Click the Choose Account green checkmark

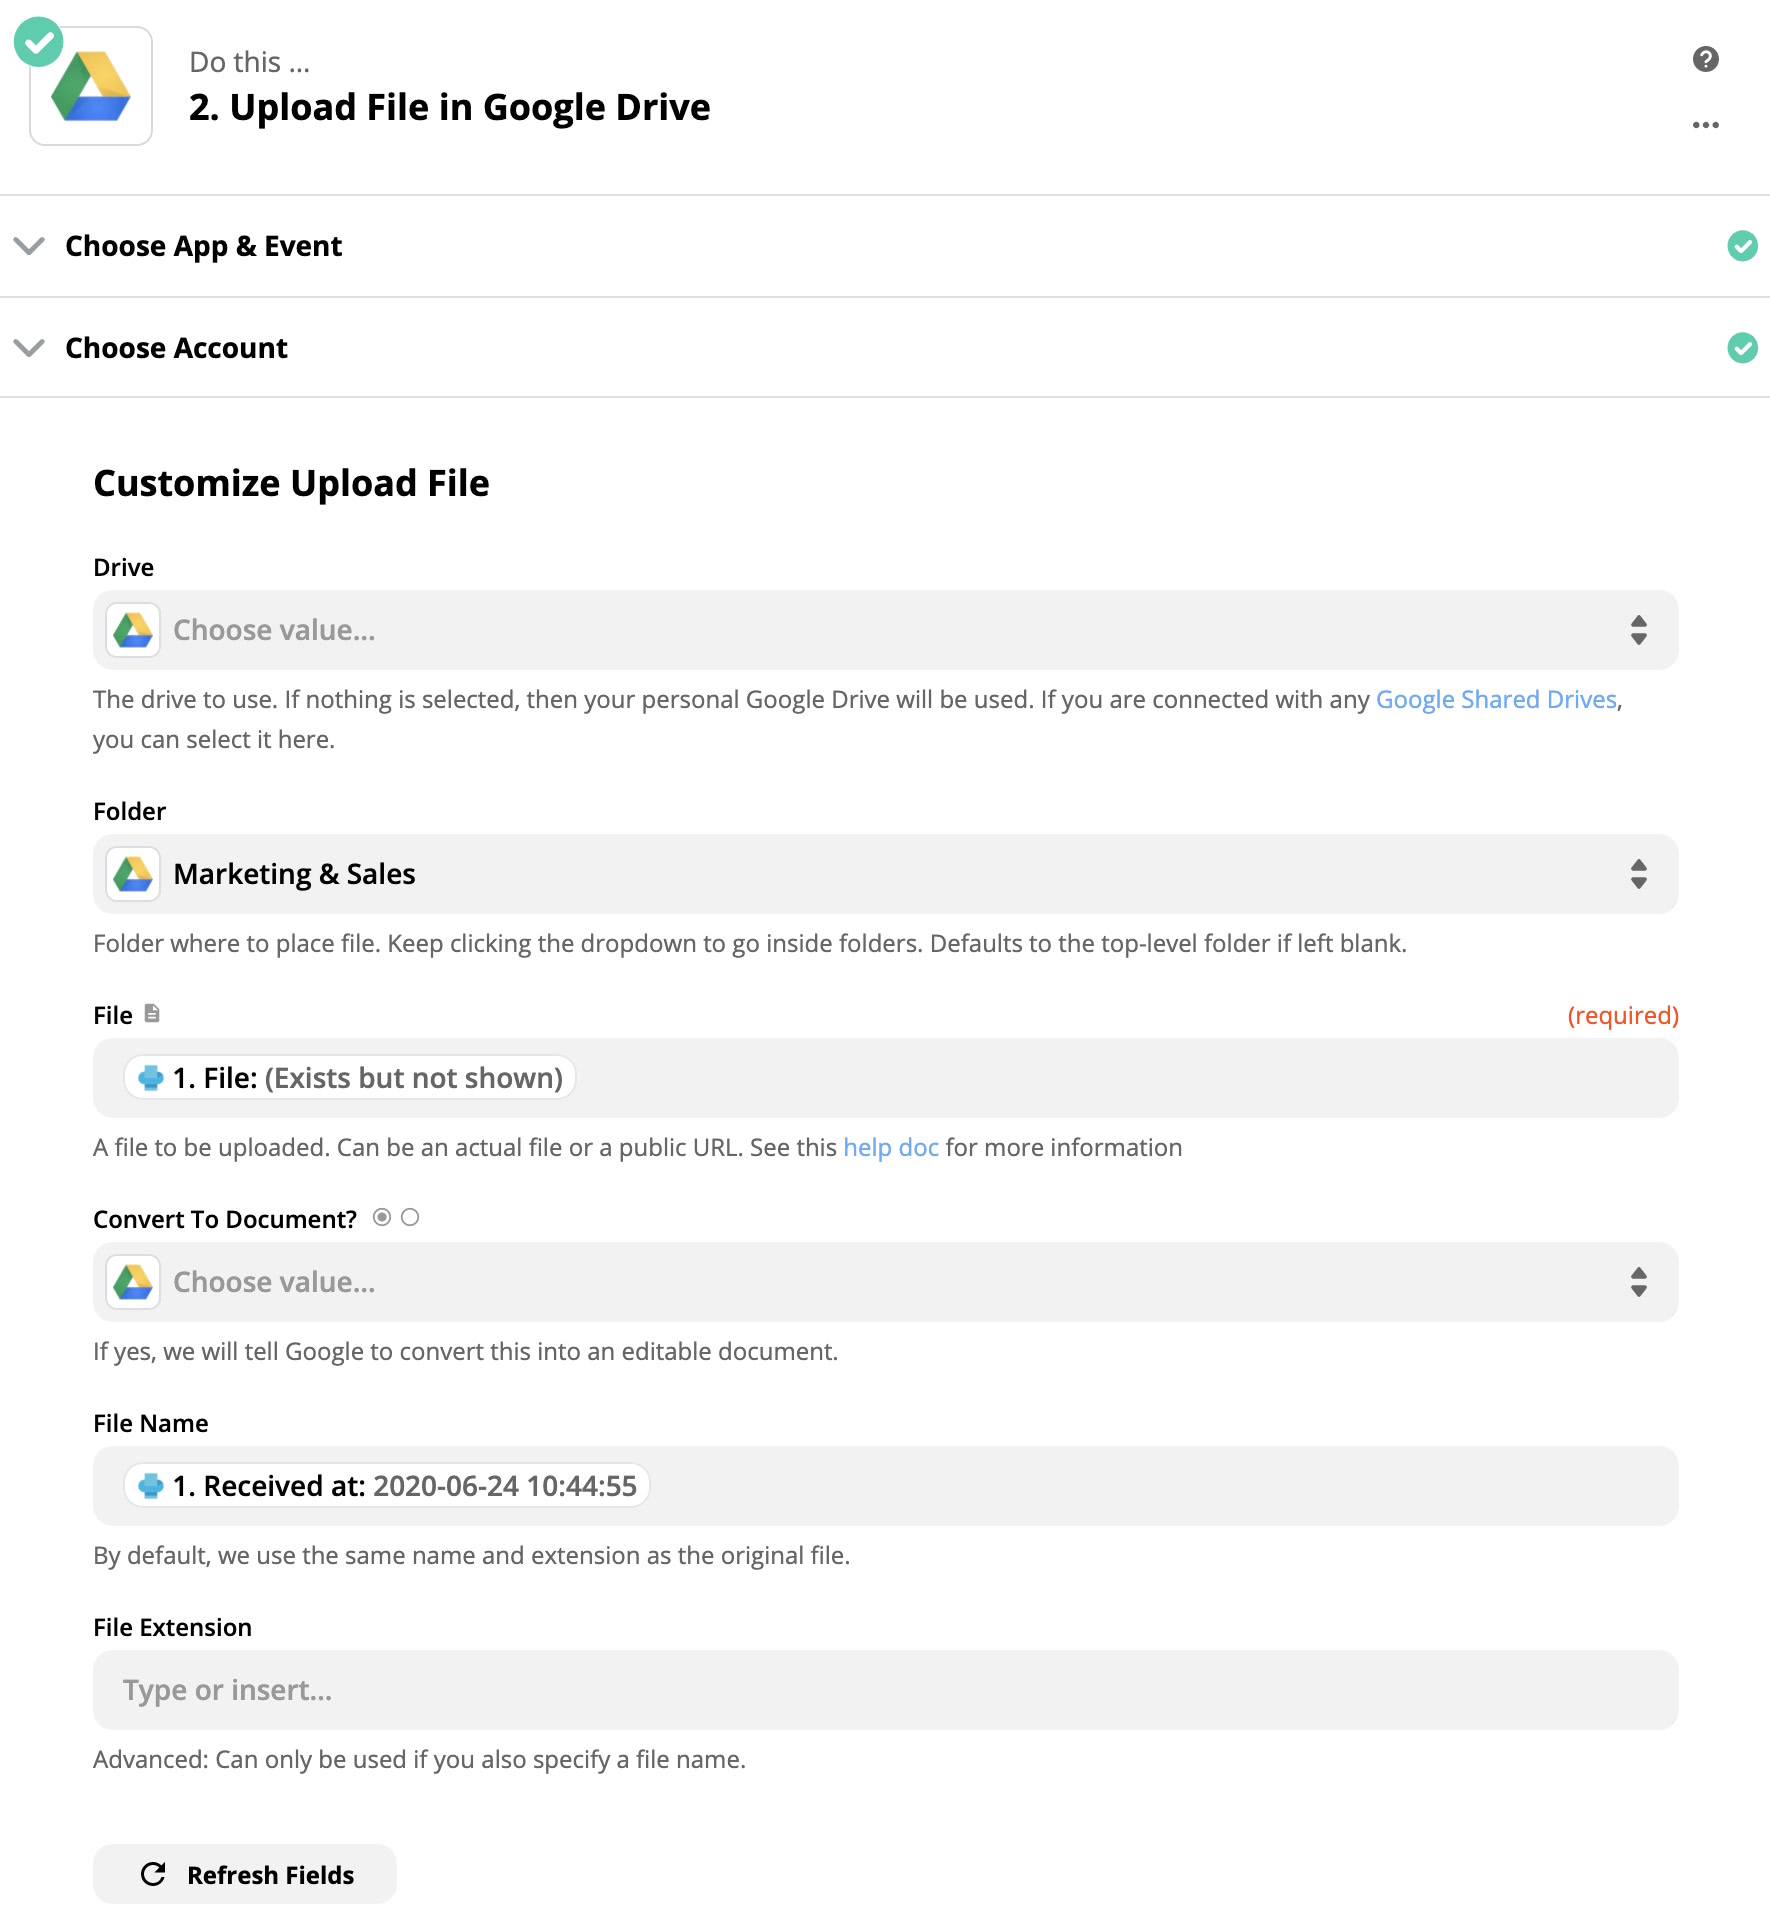click(x=1742, y=348)
